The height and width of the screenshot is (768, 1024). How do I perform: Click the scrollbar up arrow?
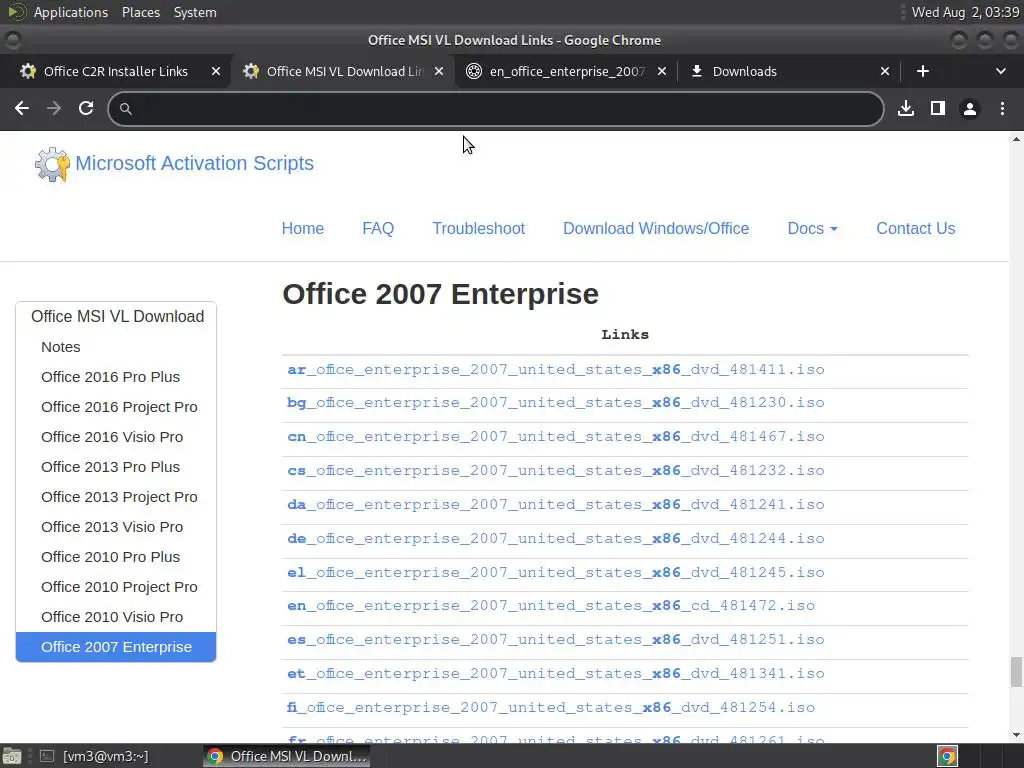[x=1016, y=138]
